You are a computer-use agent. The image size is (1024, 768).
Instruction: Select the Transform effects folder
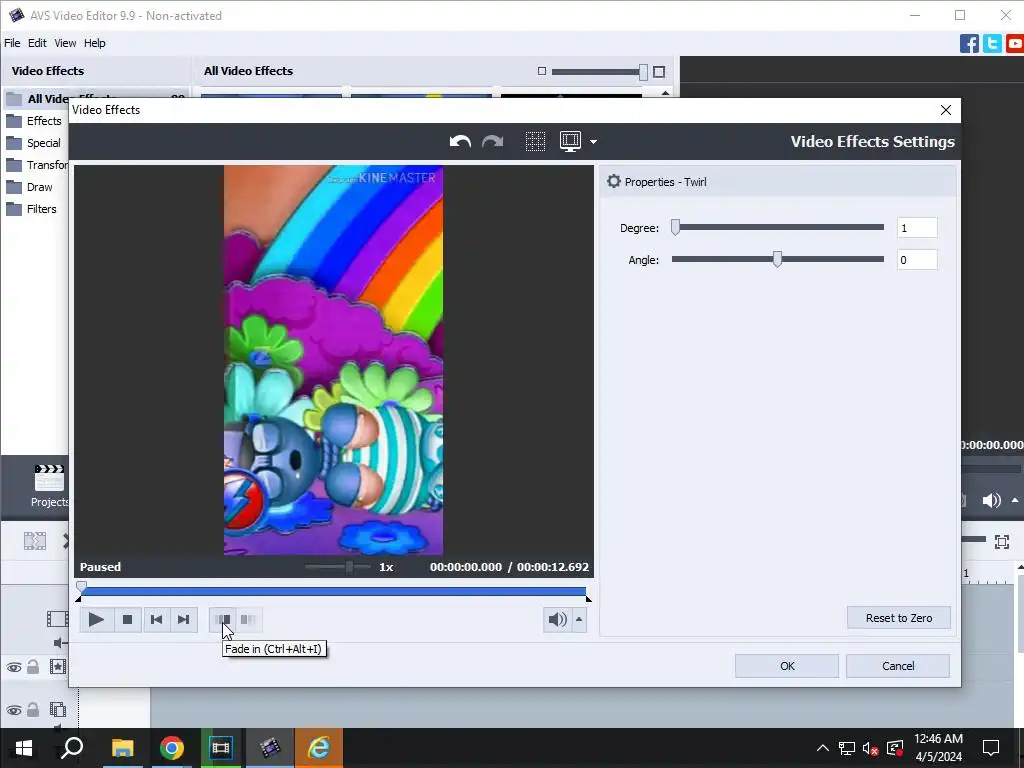coord(36,165)
